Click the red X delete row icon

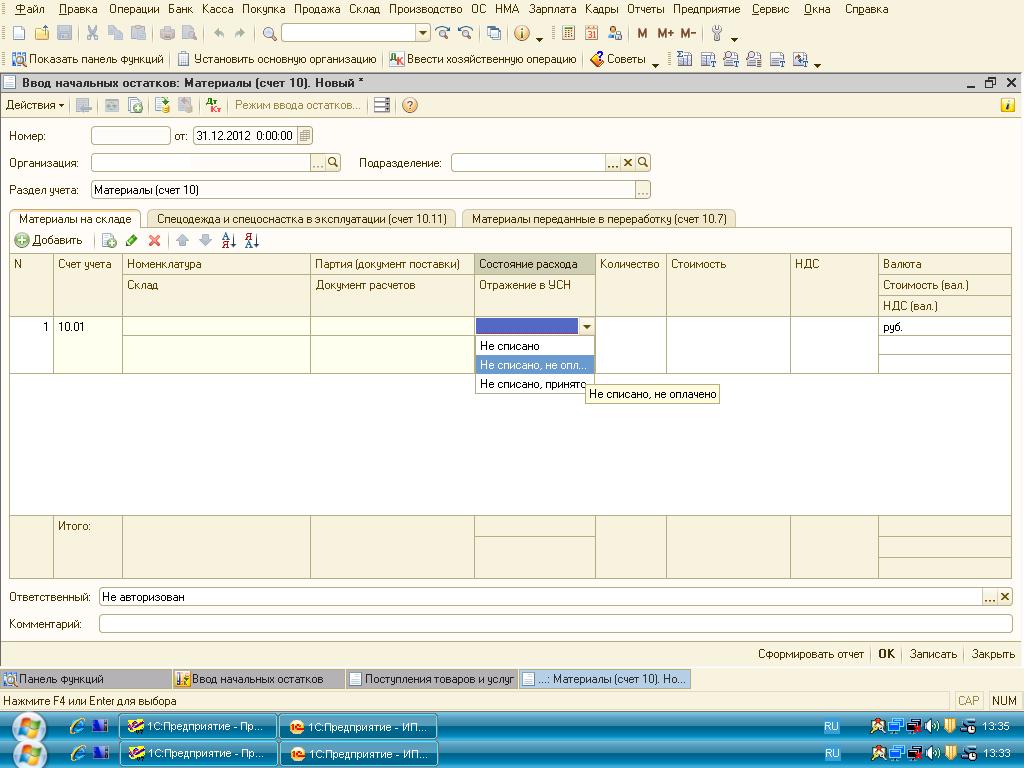155,241
